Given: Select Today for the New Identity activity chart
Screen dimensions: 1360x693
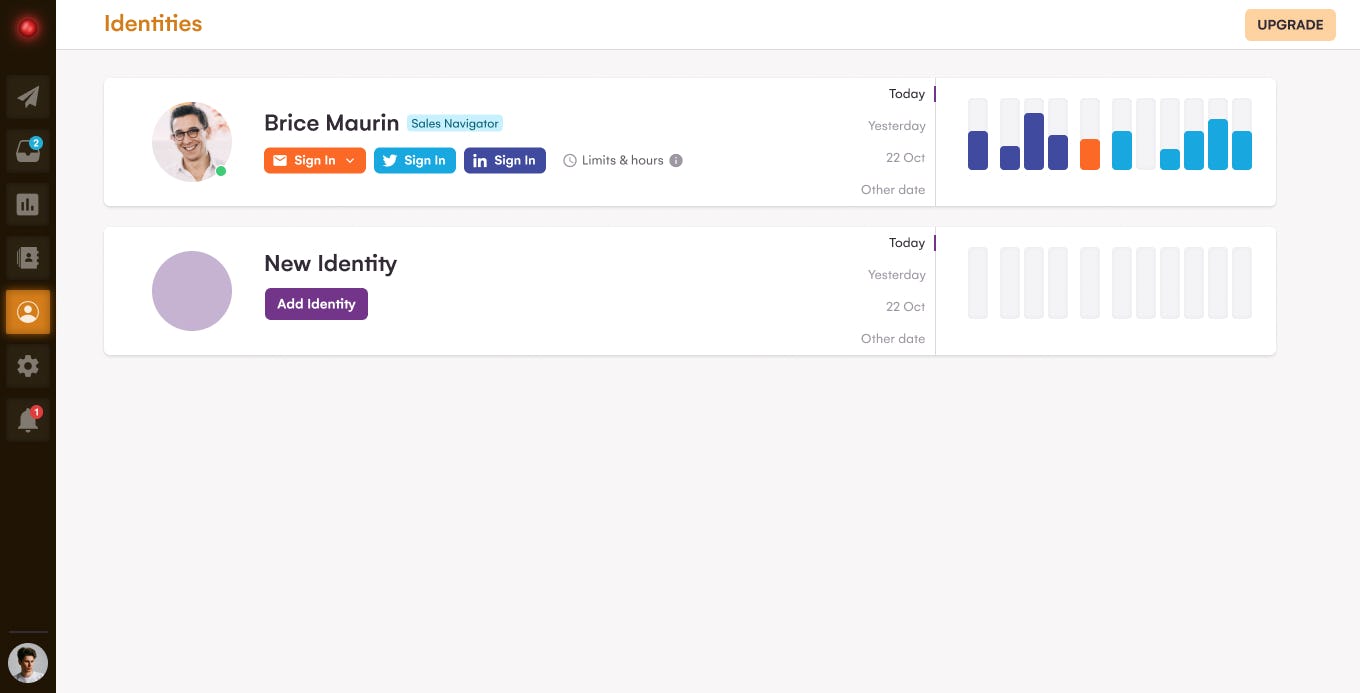Looking at the screenshot, I should pos(906,242).
